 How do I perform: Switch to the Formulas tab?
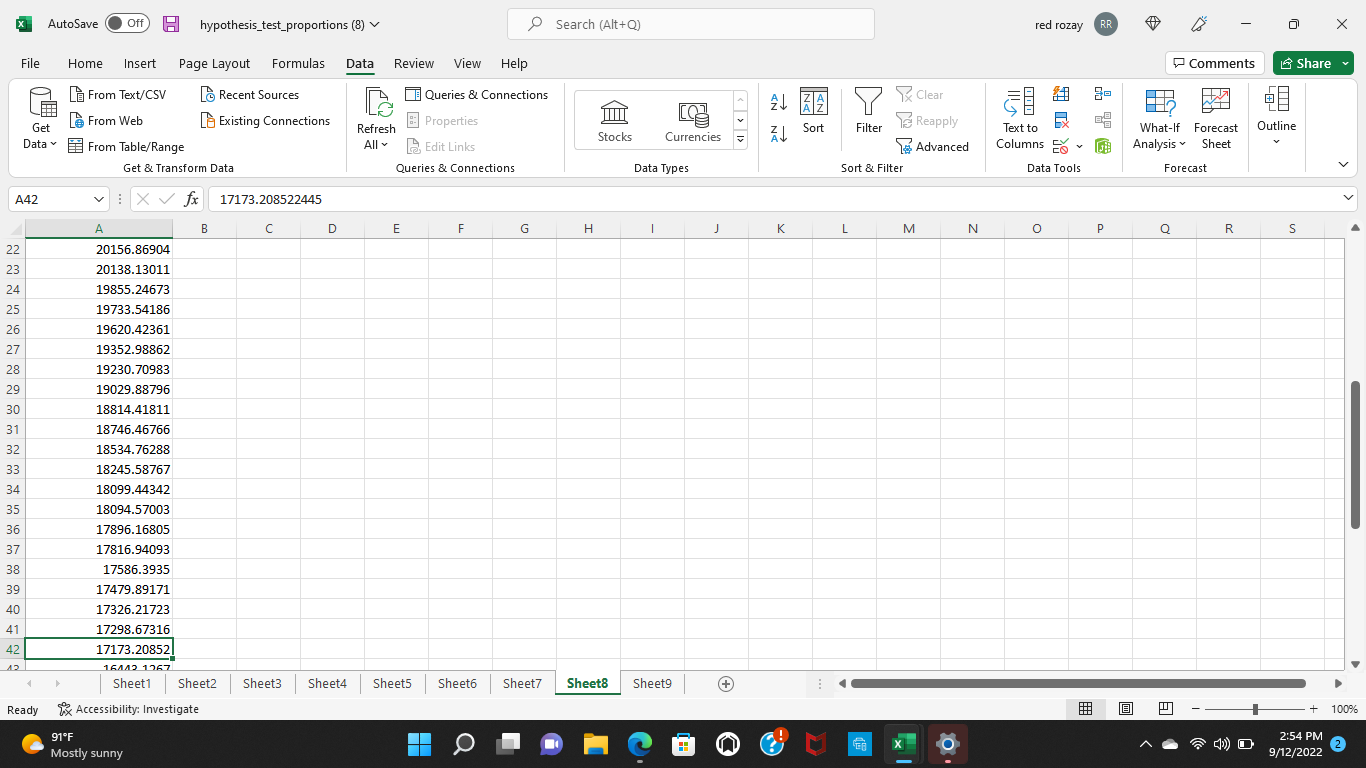click(298, 63)
